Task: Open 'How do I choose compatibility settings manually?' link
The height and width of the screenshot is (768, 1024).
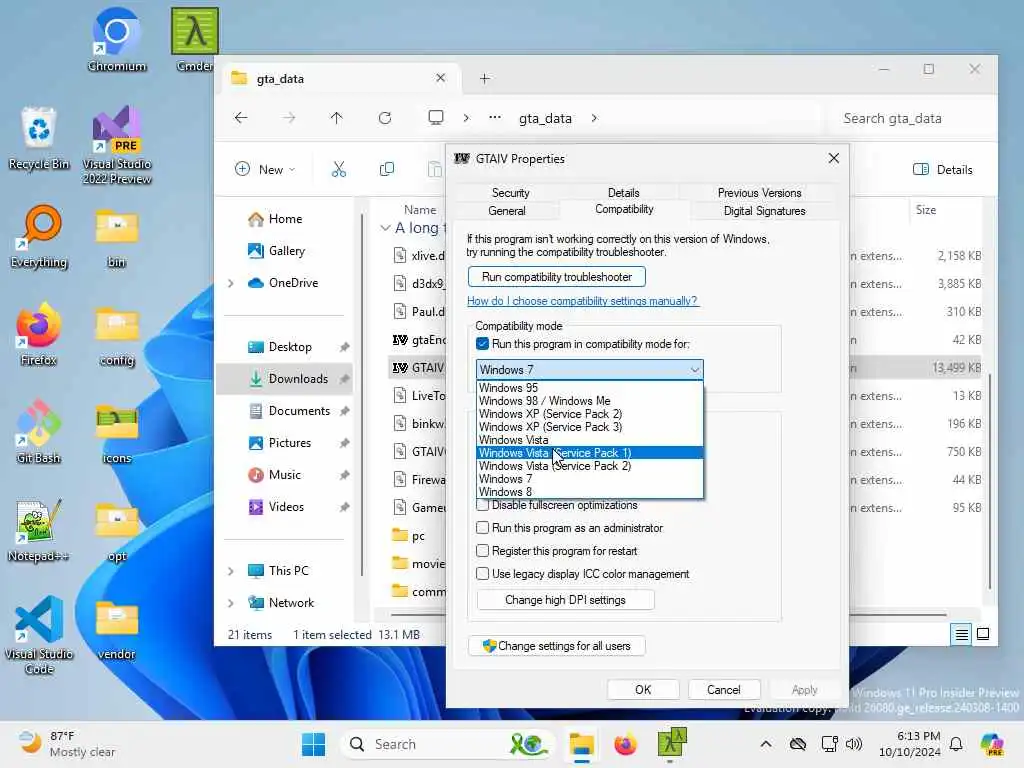Action: pyautogui.click(x=583, y=301)
